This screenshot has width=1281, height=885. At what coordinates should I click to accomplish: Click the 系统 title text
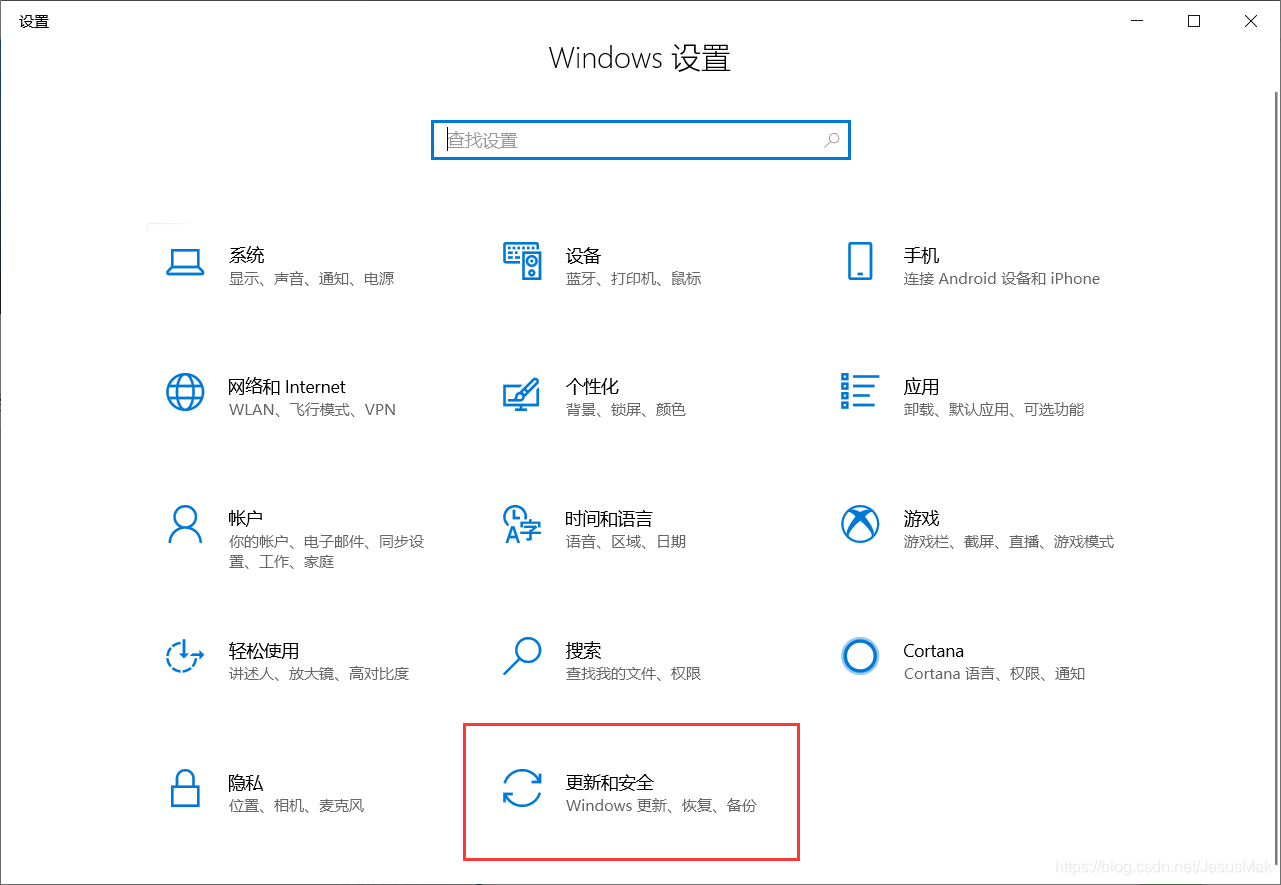coord(247,255)
